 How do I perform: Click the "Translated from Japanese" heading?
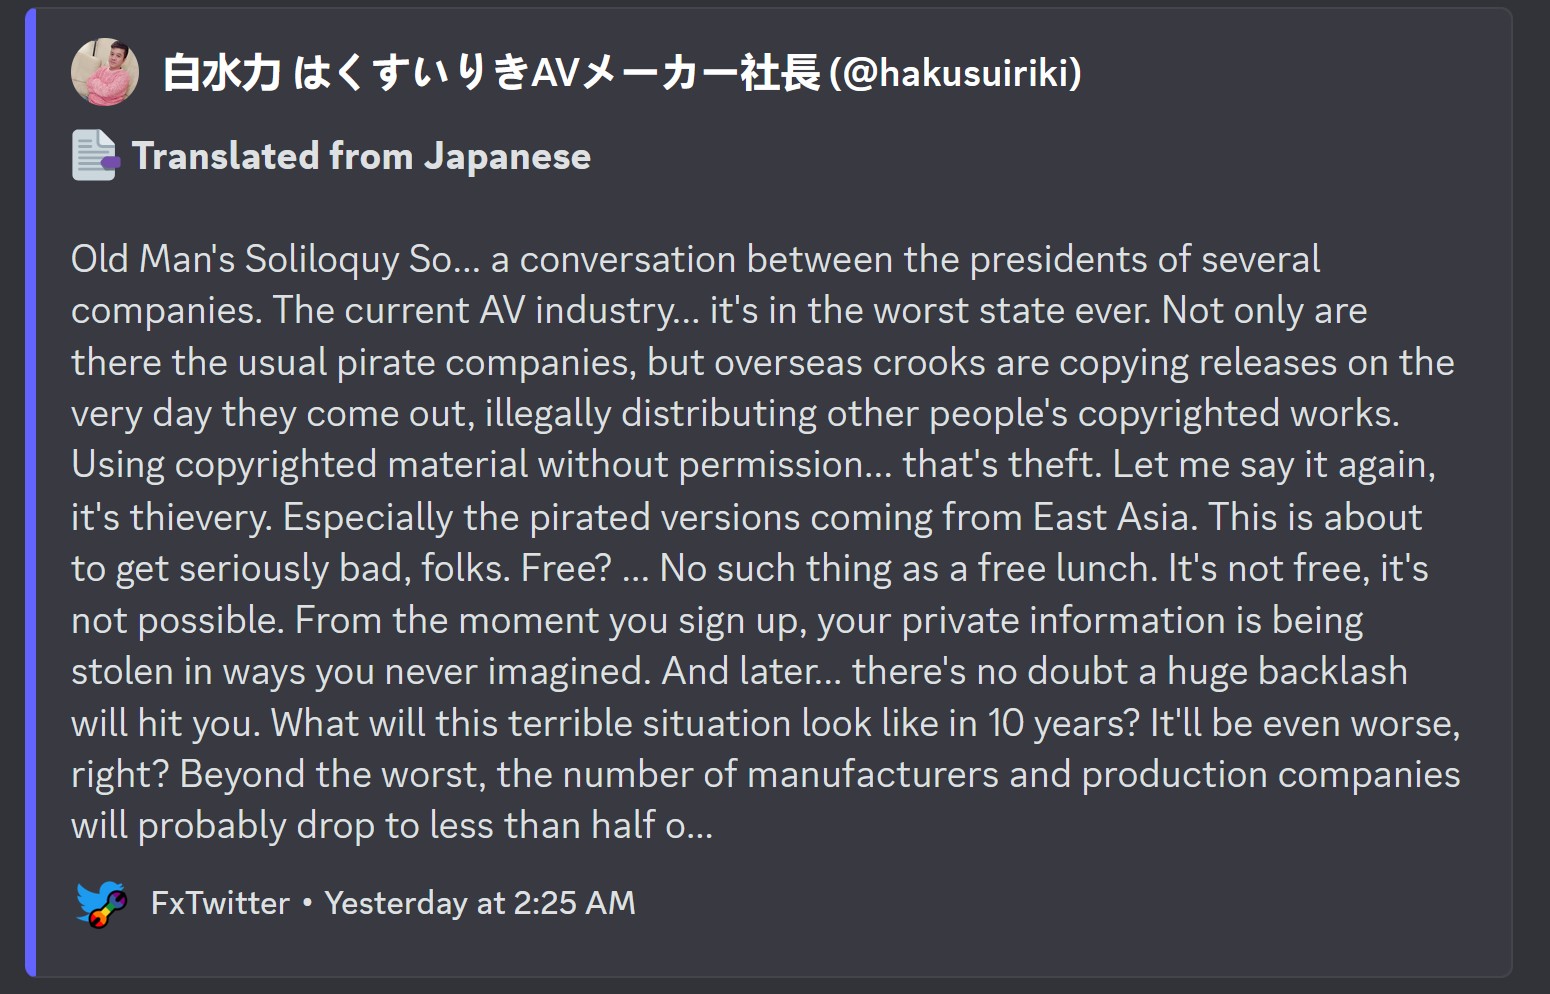pyautogui.click(x=361, y=156)
